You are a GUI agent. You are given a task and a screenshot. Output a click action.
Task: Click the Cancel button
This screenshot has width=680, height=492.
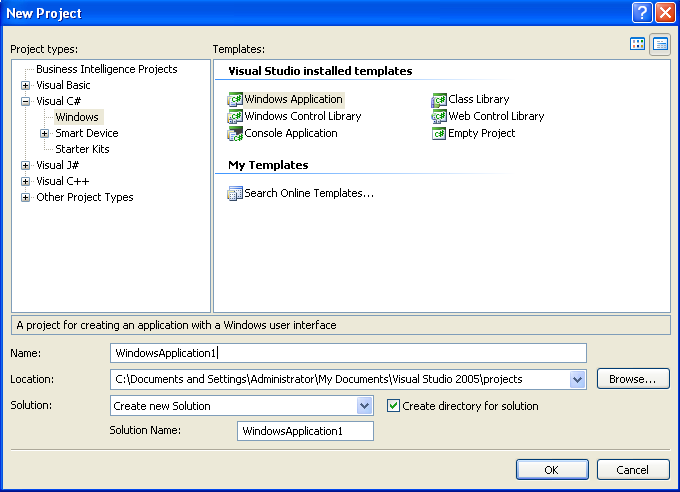pyautogui.click(x=633, y=470)
